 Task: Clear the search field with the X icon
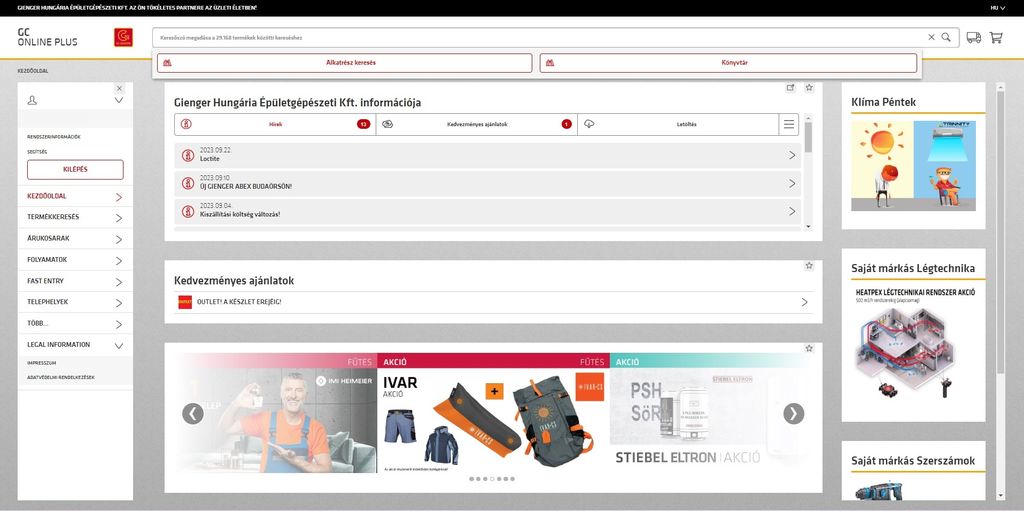tap(931, 37)
